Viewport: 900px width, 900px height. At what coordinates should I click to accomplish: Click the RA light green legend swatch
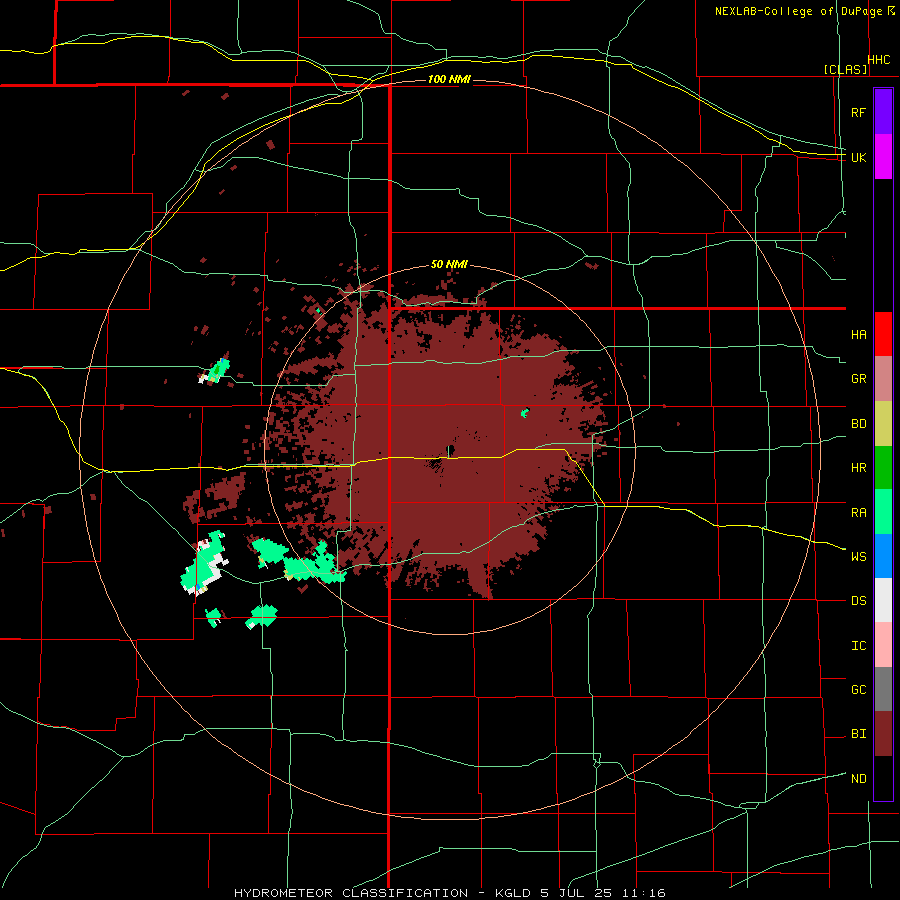tap(883, 512)
